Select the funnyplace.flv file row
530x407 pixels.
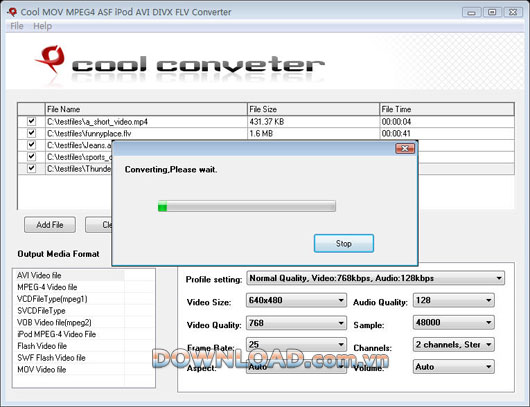click(266, 134)
